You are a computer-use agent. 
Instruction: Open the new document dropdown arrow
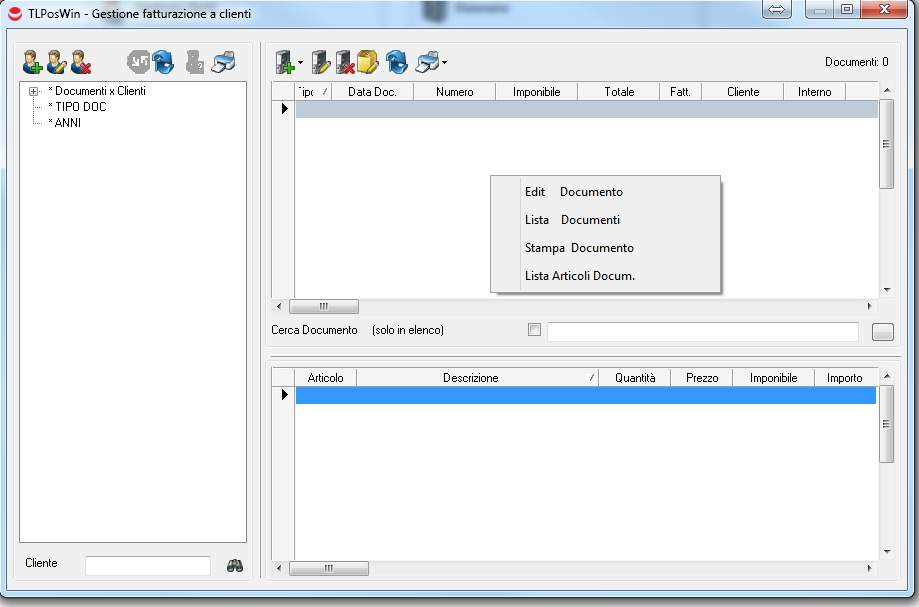coord(300,63)
